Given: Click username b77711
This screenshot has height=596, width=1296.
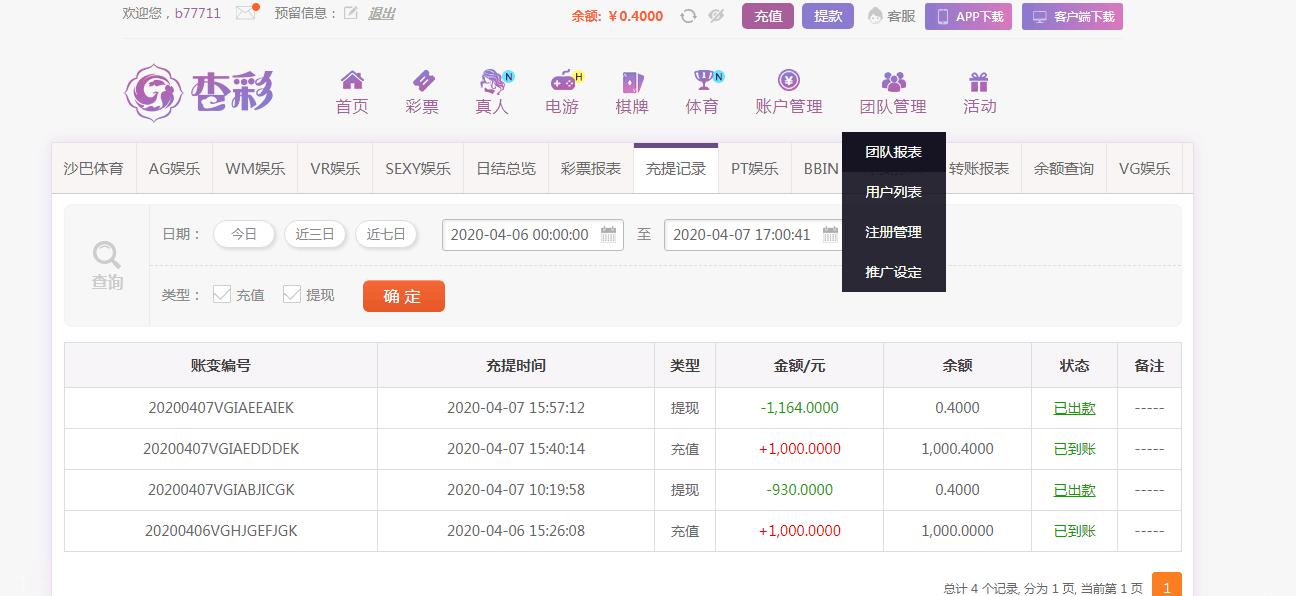Looking at the screenshot, I should [198, 14].
